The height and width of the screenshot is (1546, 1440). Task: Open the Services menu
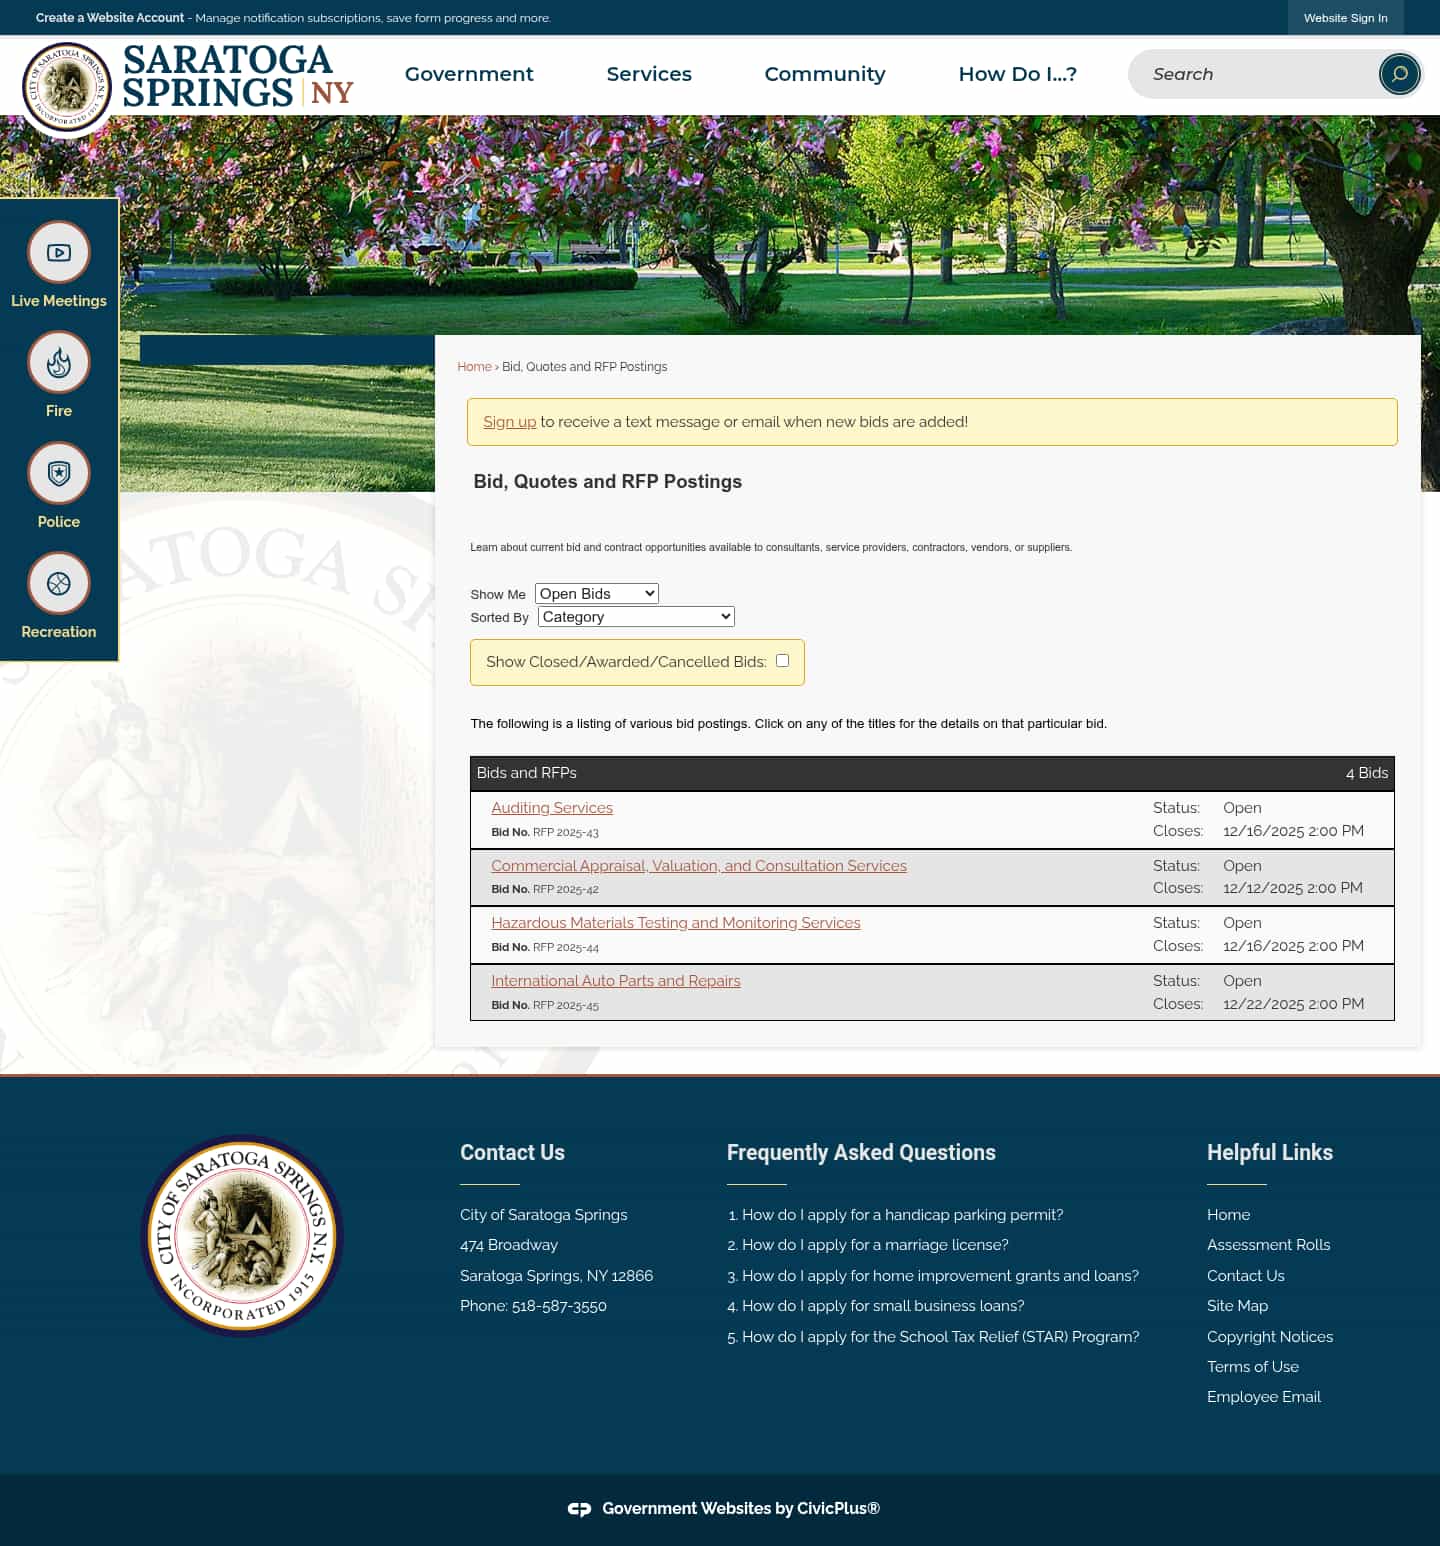(x=649, y=74)
